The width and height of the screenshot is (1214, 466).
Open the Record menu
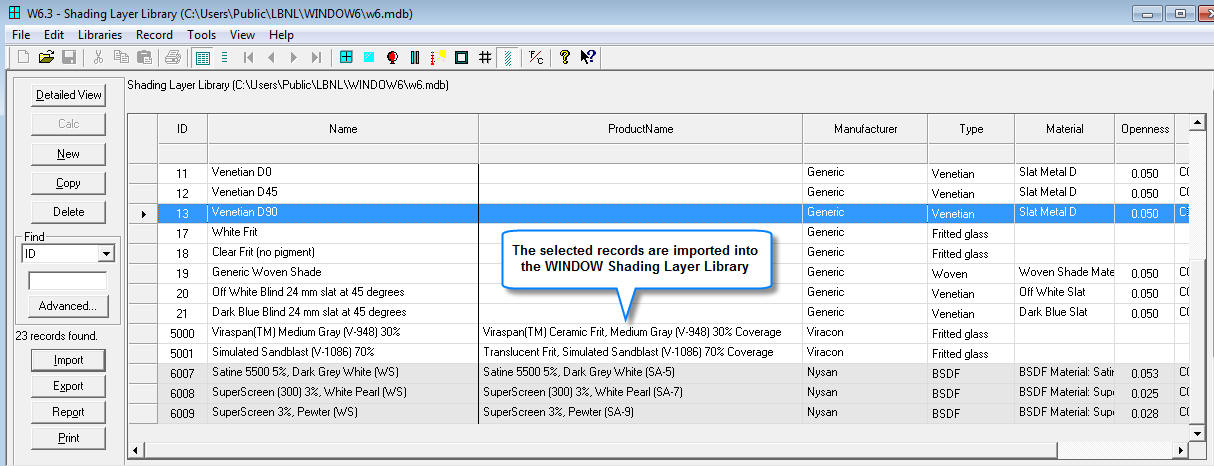pos(154,34)
